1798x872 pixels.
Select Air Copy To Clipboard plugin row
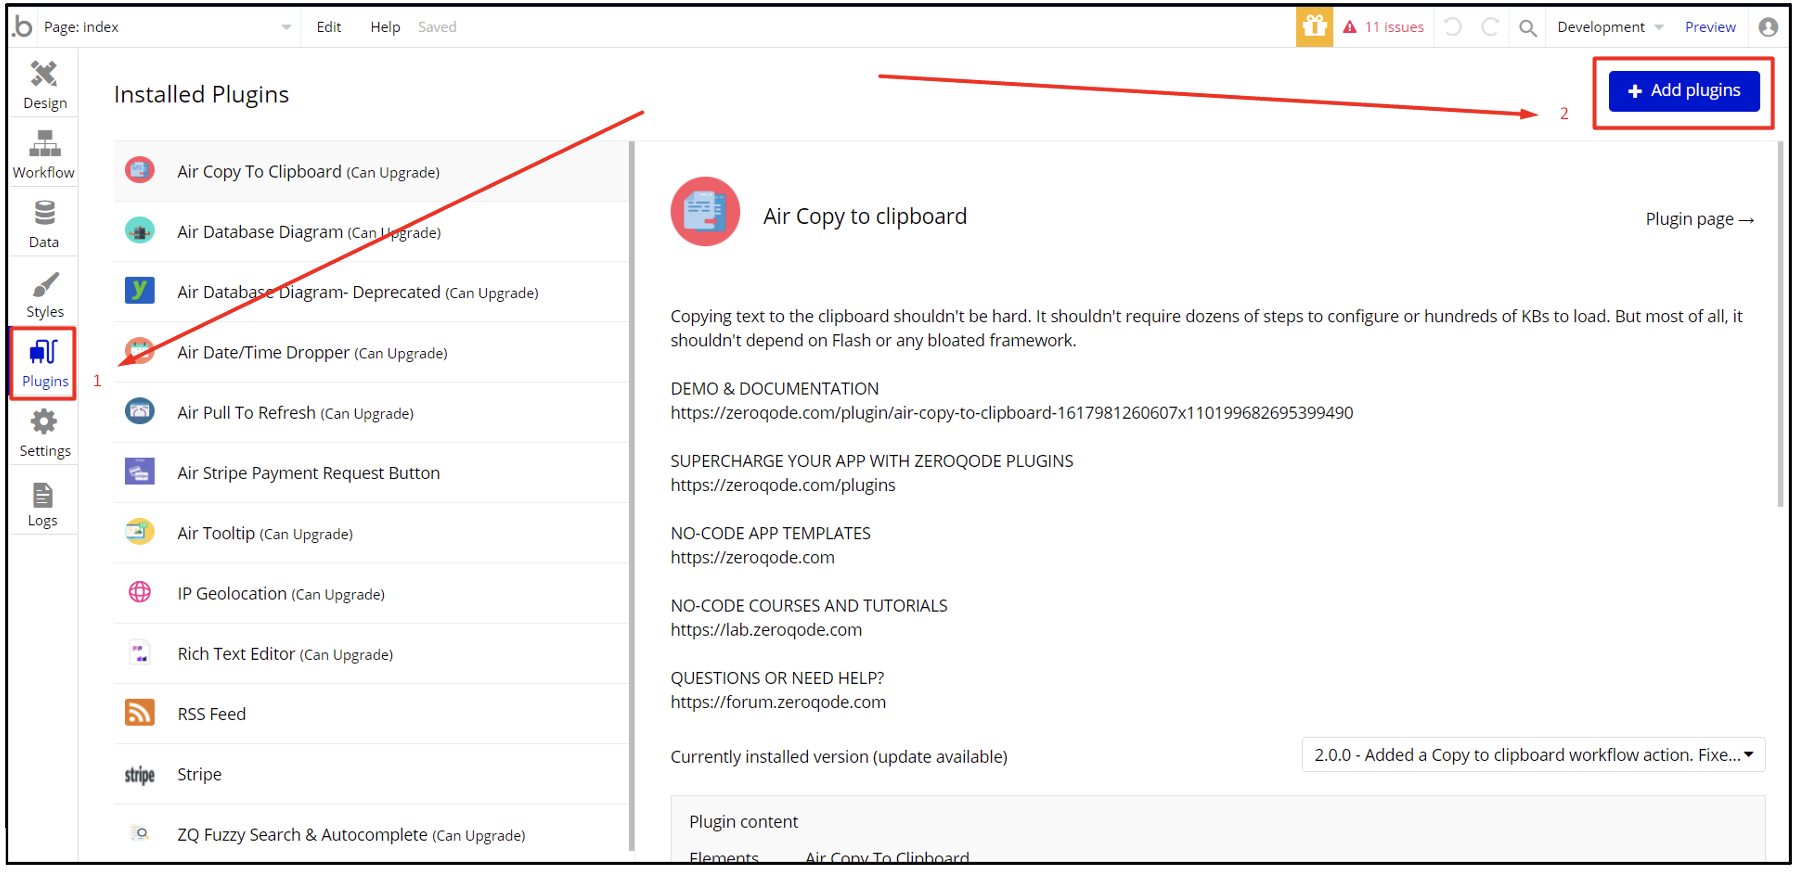click(x=371, y=171)
